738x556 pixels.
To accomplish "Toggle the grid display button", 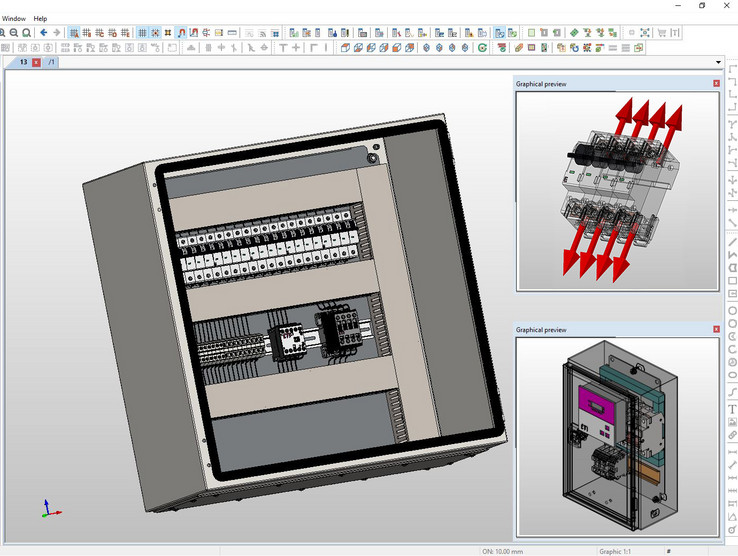I will [142, 32].
